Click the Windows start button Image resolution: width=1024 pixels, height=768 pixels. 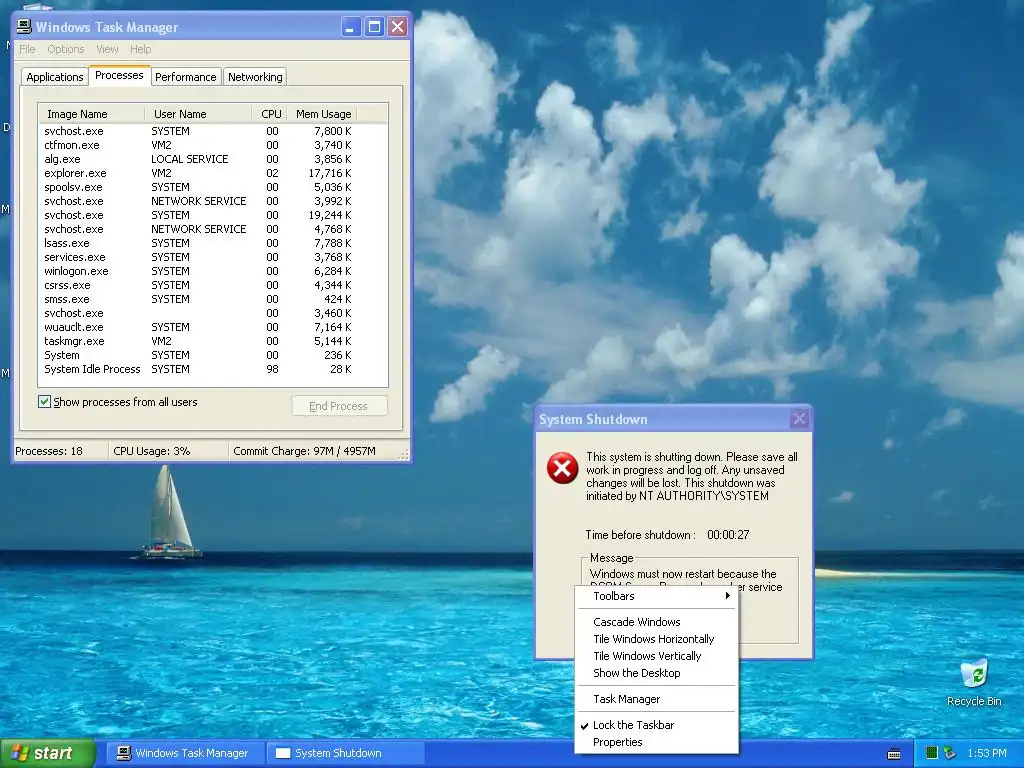tap(47, 754)
